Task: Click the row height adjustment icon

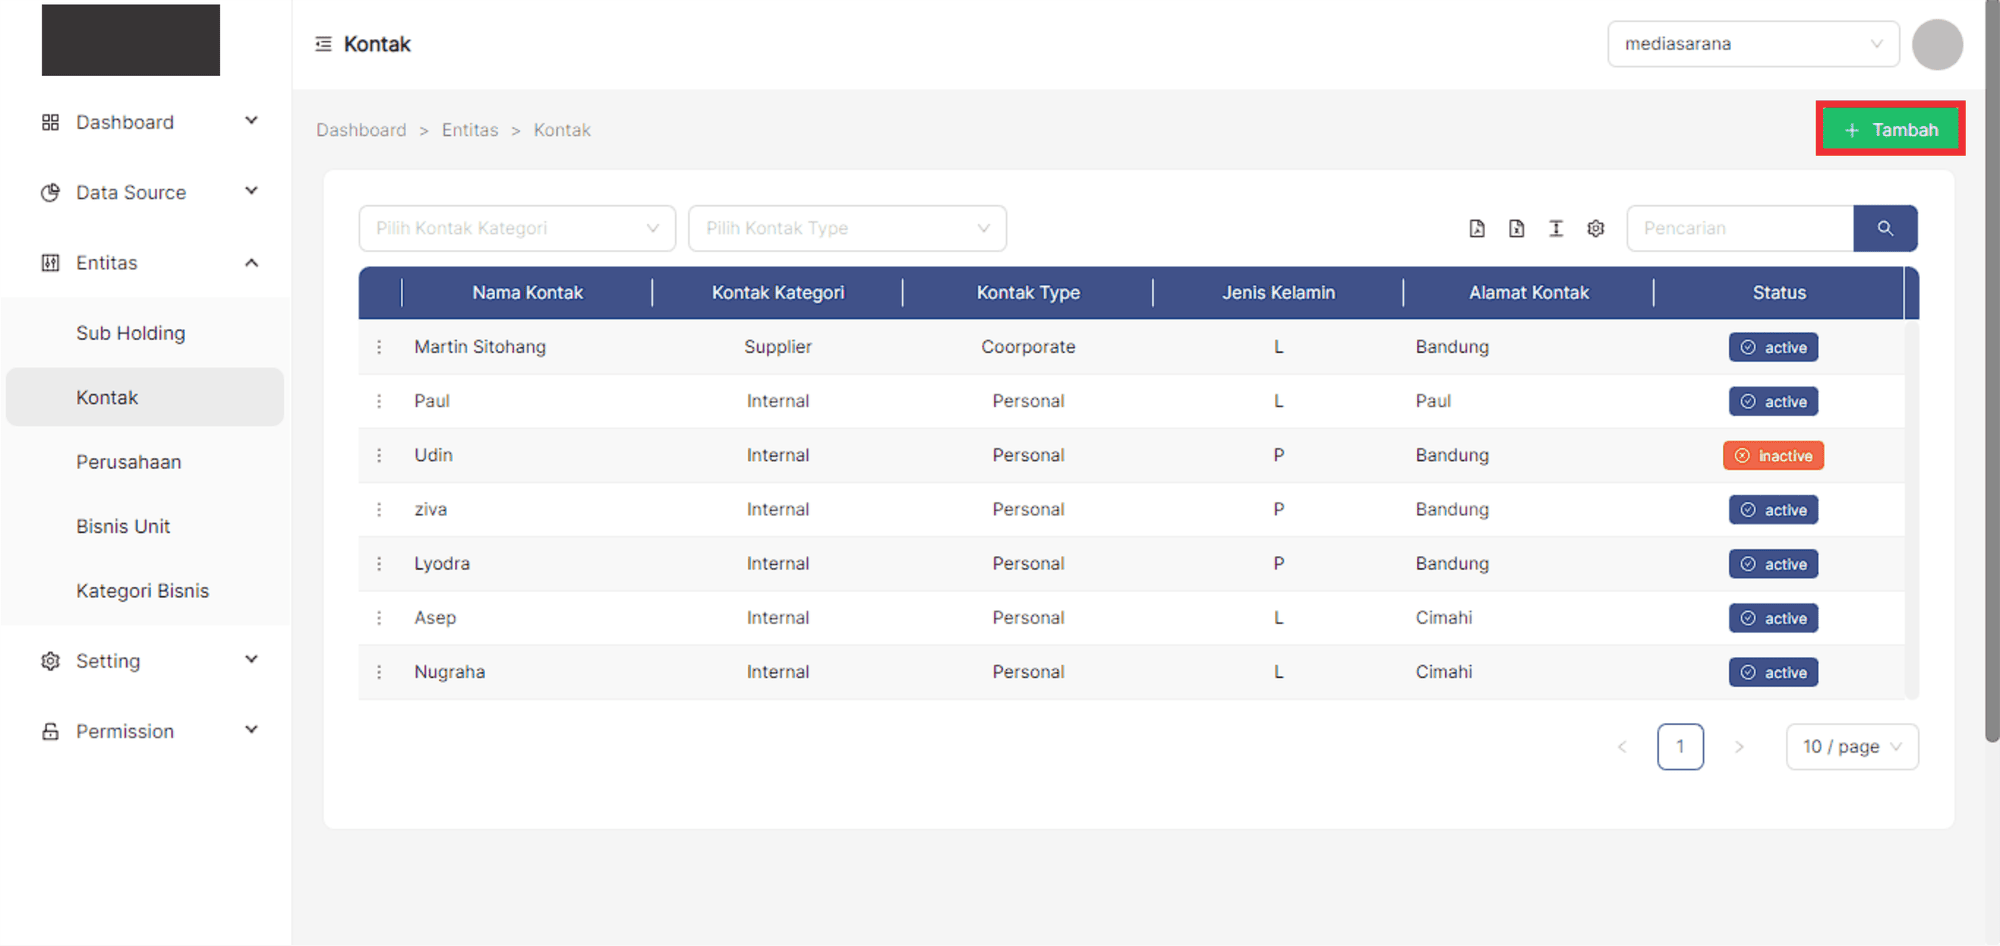Action: [x=1556, y=229]
